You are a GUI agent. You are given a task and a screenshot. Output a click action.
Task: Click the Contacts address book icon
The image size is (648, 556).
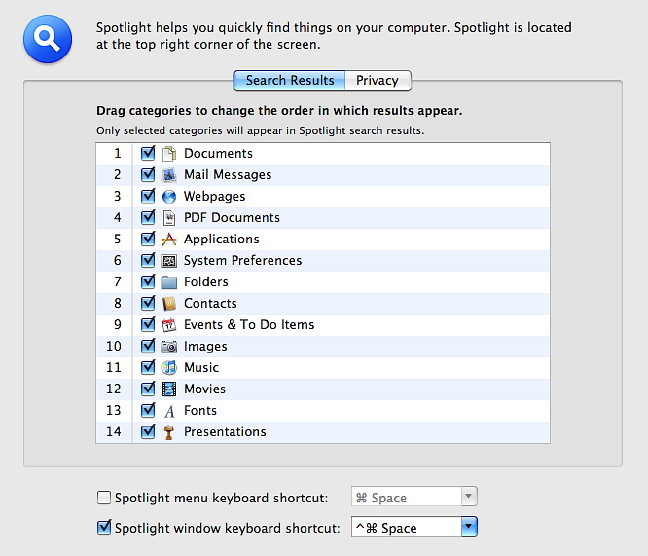pos(169,304)
